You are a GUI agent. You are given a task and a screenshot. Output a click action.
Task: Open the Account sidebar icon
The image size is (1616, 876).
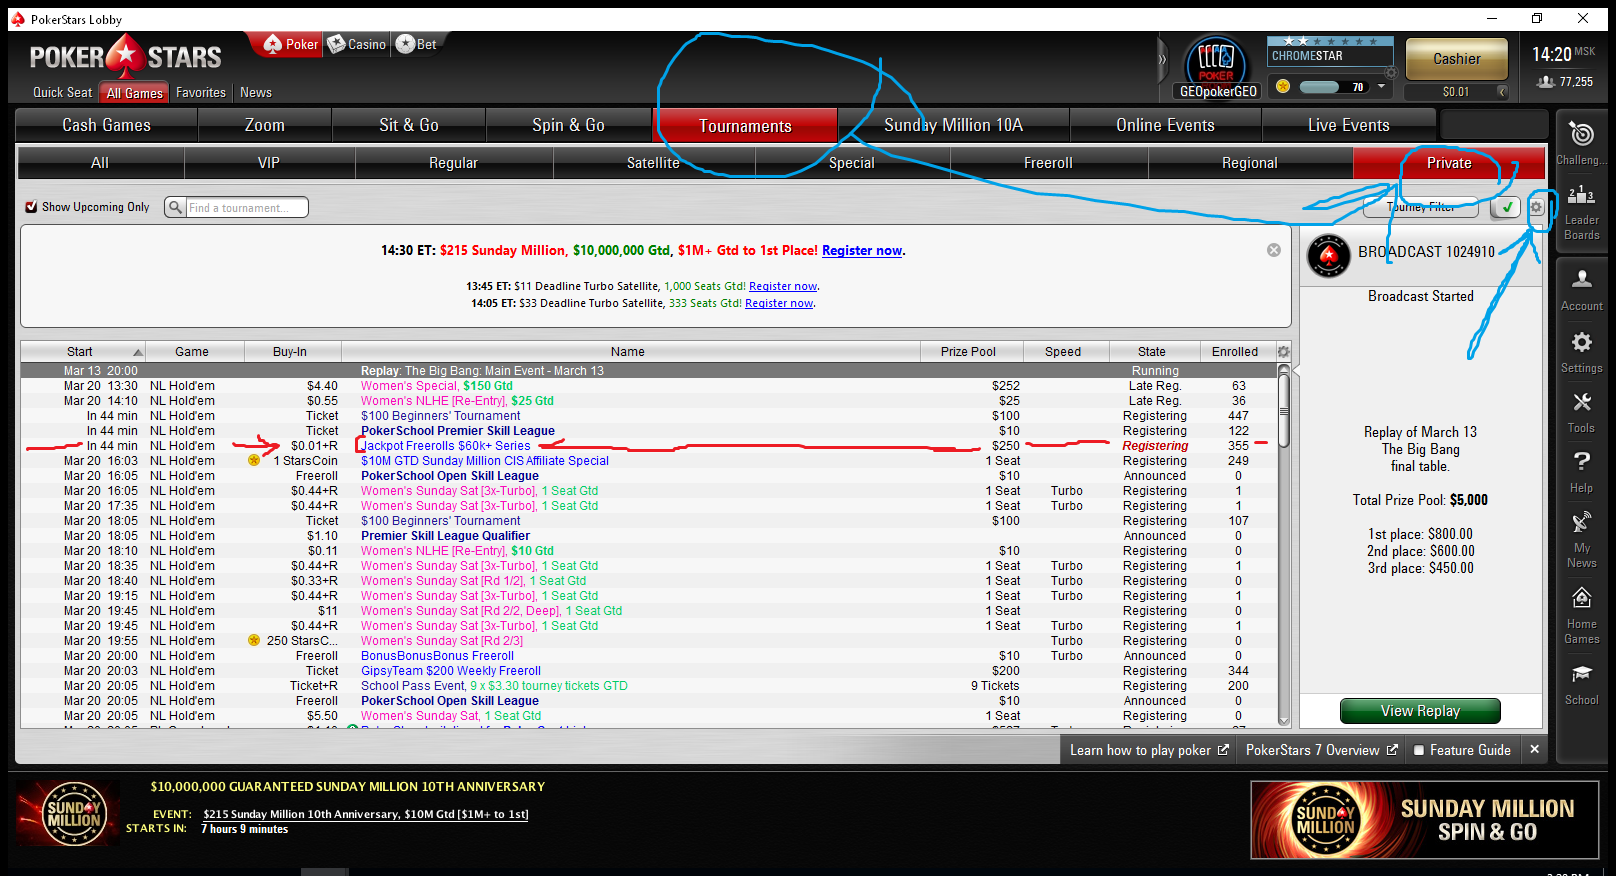click(x=1581, y=289)
